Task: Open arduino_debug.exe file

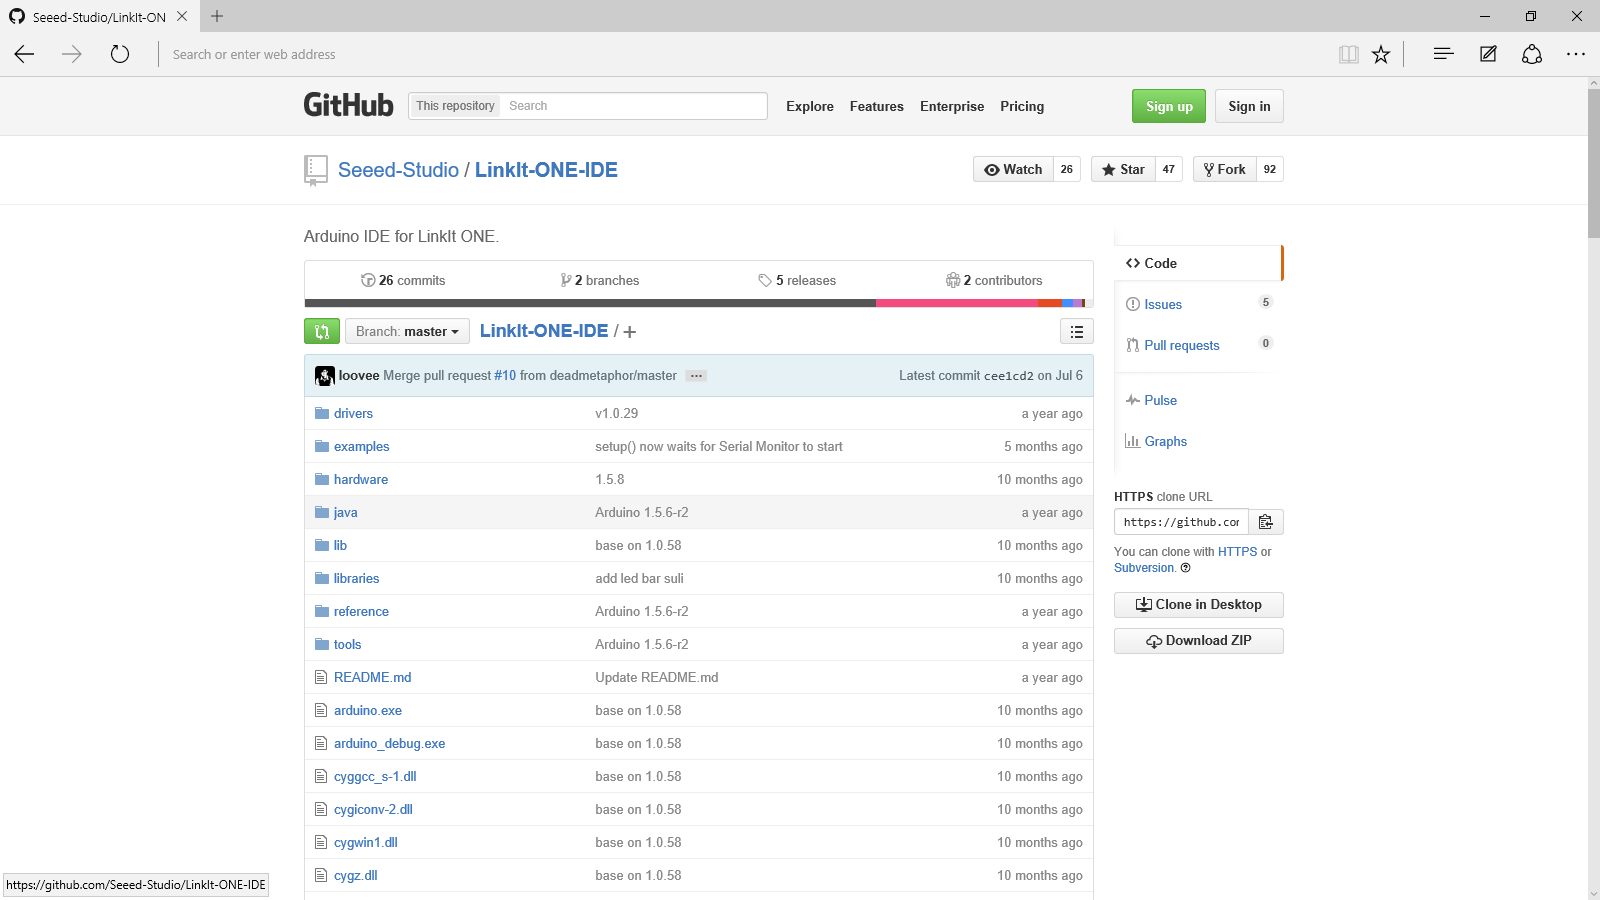Action: 389,743
